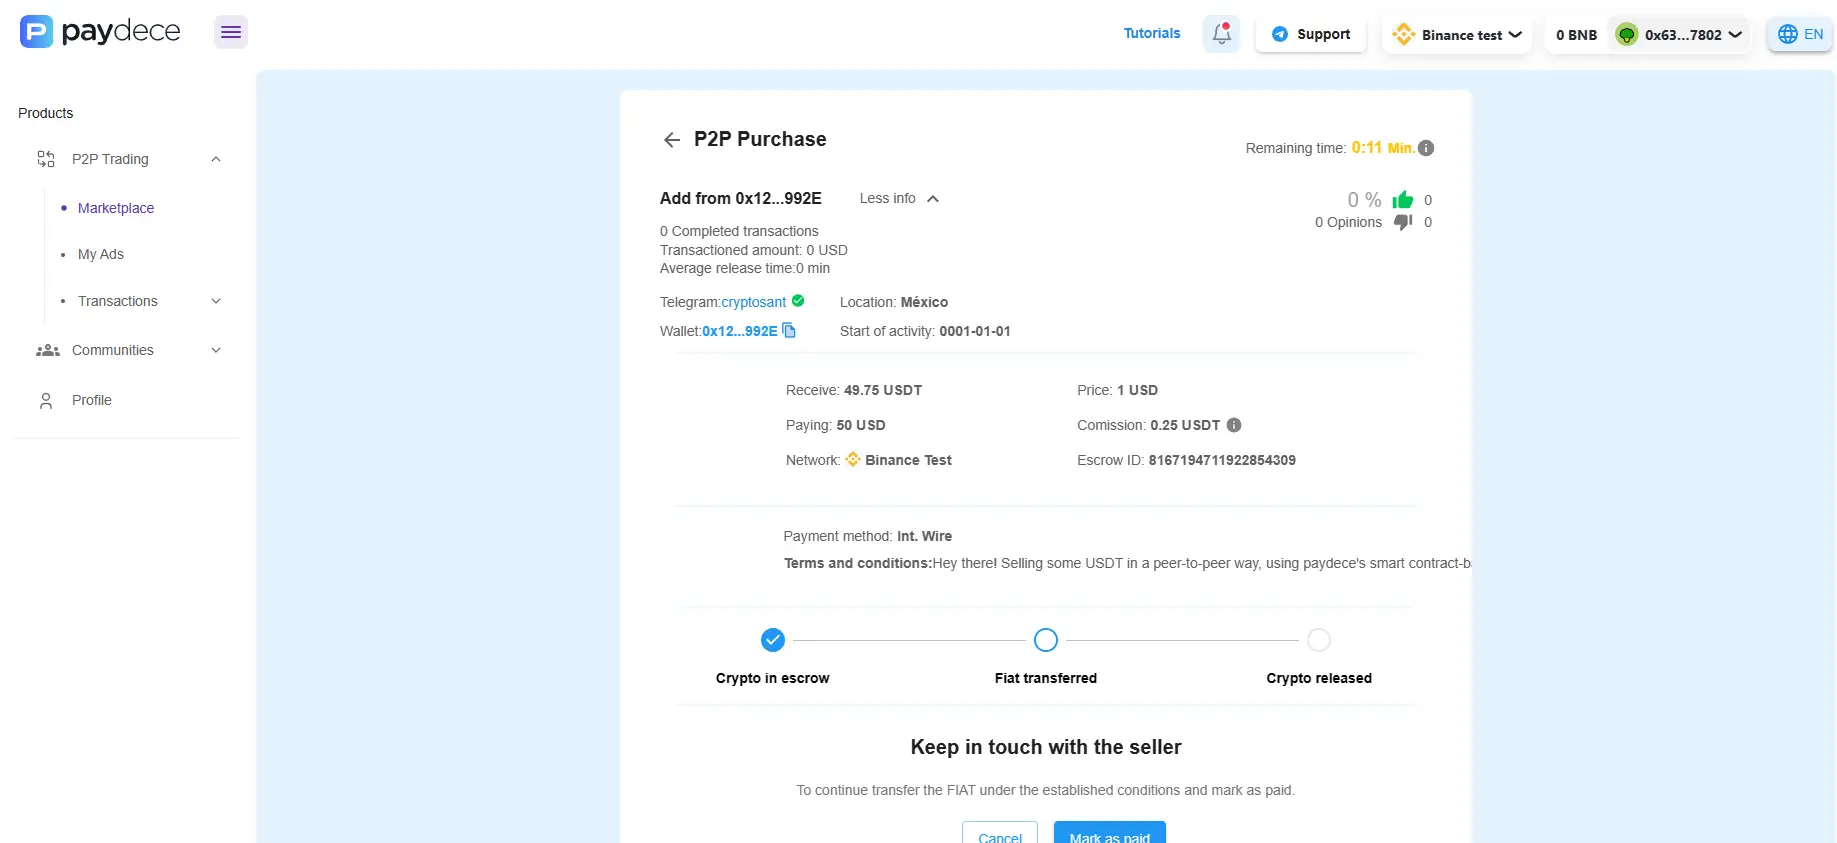Click the remaining time info icon

[x=1426, y=148]
